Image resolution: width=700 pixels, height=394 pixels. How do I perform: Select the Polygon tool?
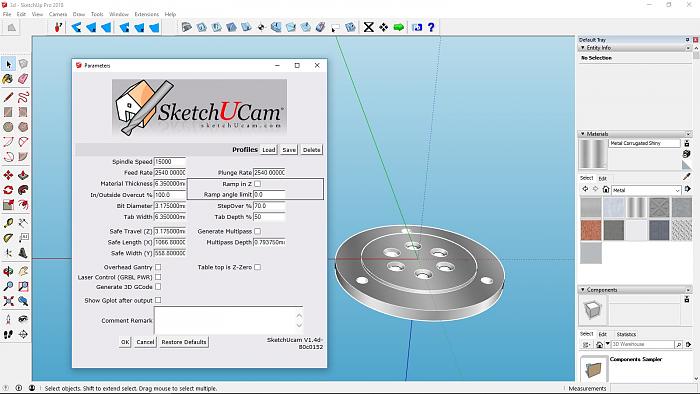23,127
